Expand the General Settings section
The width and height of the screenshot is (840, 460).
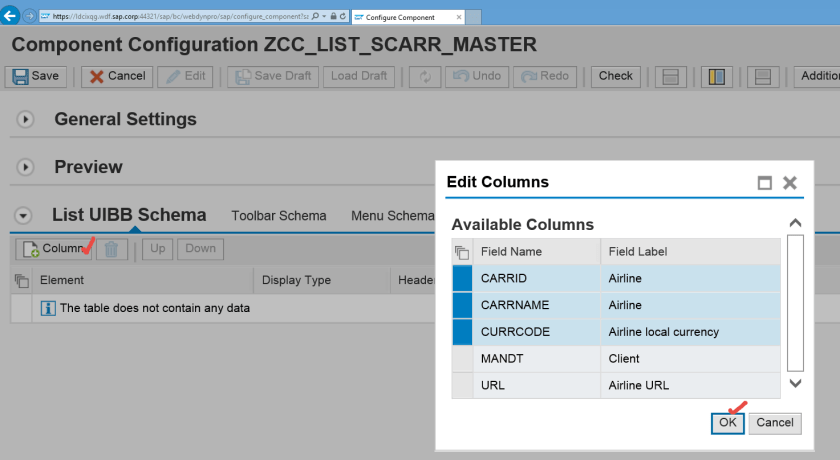coord(25,119)
